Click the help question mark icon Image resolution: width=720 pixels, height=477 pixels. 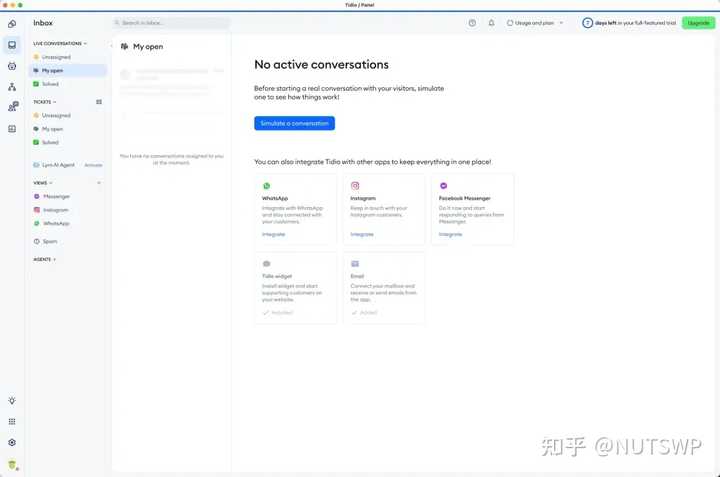pyautogui.click(x=472, y=22)
